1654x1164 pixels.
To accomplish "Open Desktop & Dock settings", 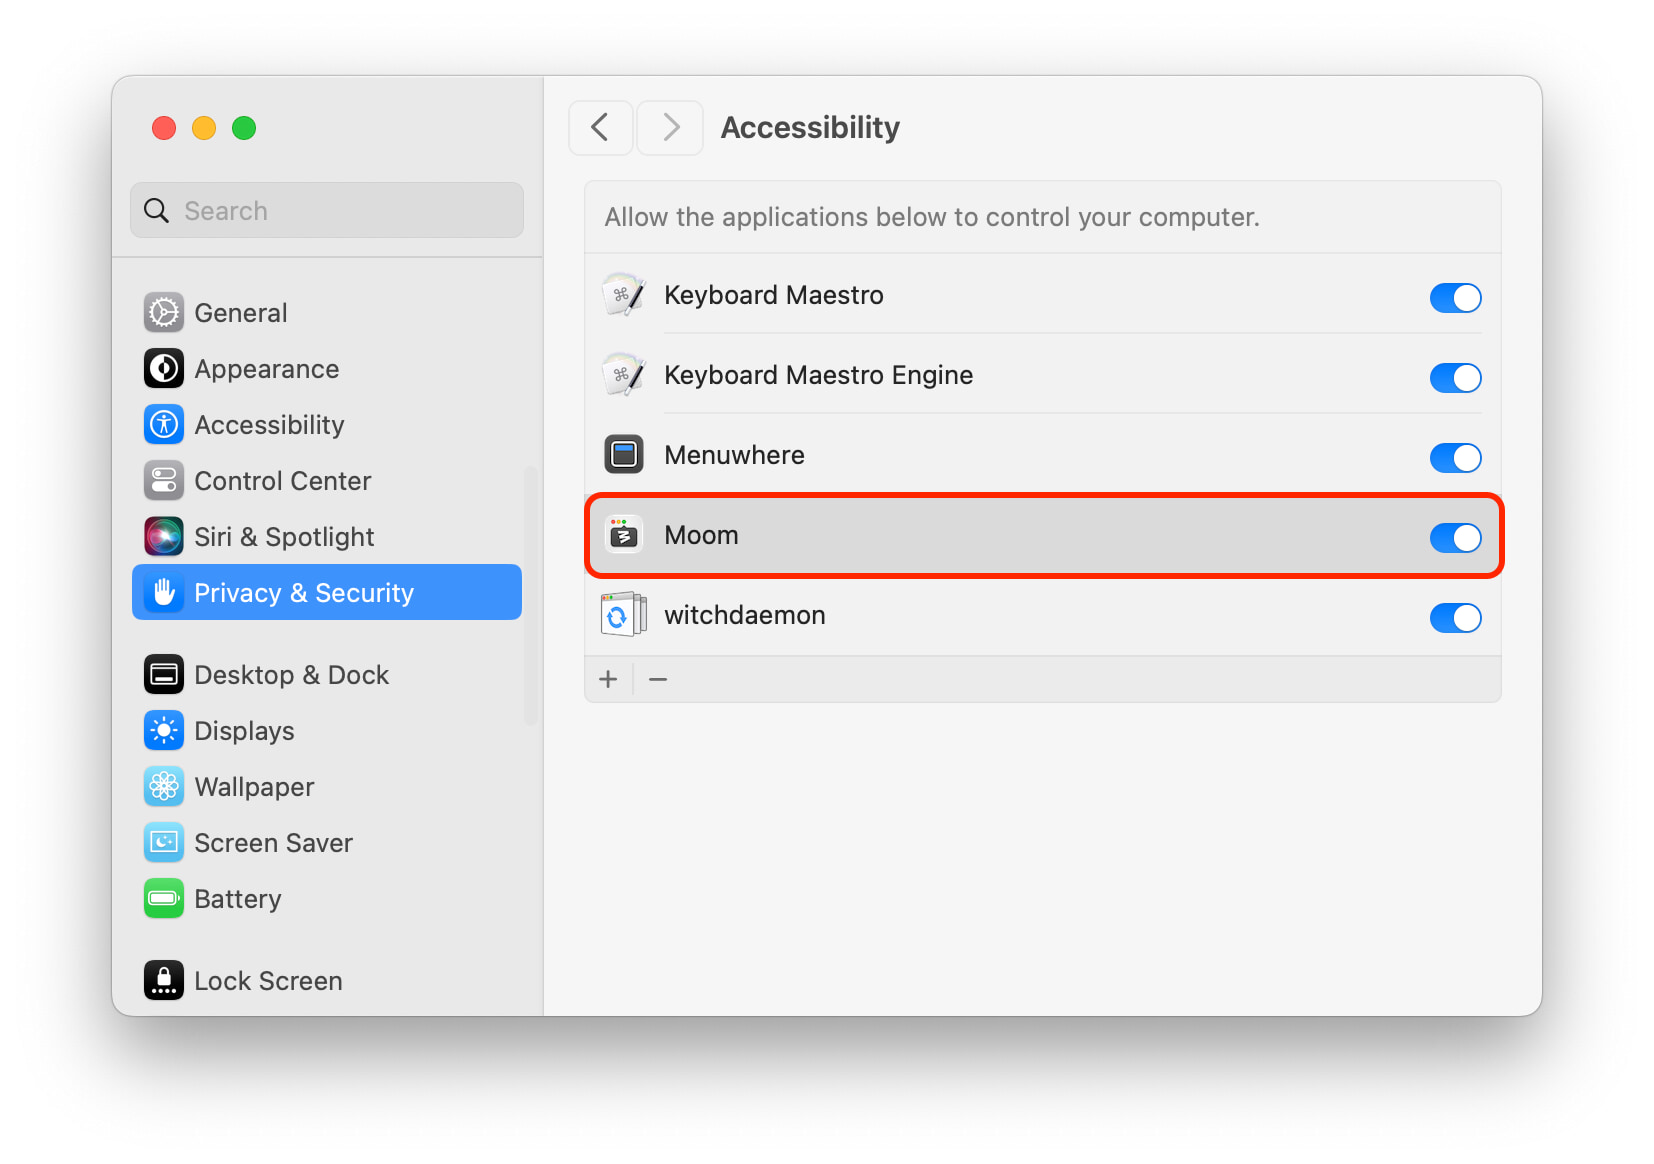I will [x=291, y=675].
